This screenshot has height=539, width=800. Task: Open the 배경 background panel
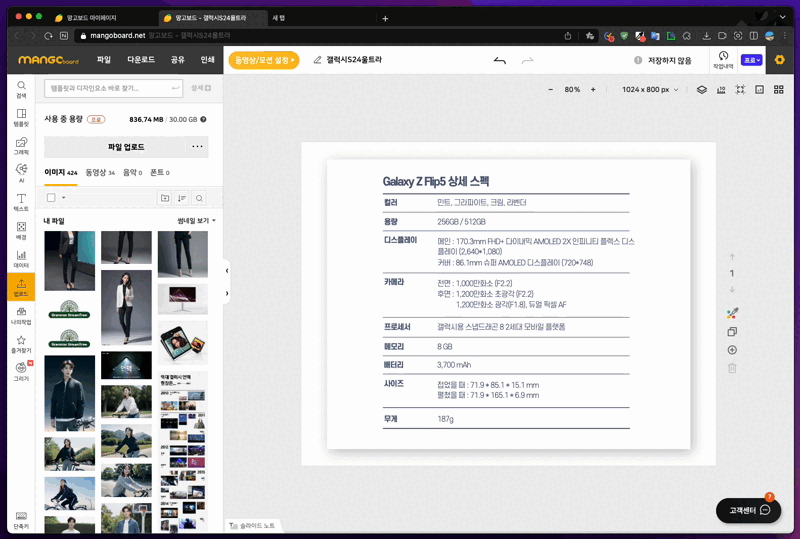point(21,231)
